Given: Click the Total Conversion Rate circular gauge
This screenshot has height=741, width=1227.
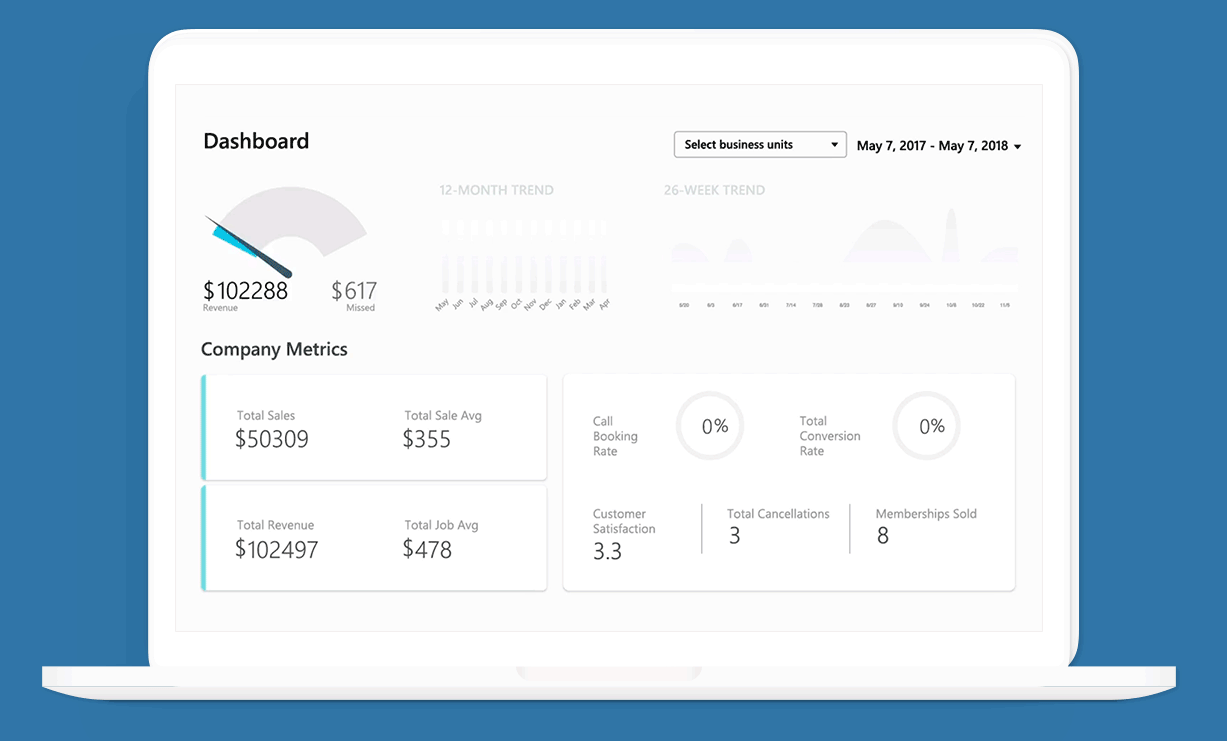Looking at the screenshot, I should [926, 425].
